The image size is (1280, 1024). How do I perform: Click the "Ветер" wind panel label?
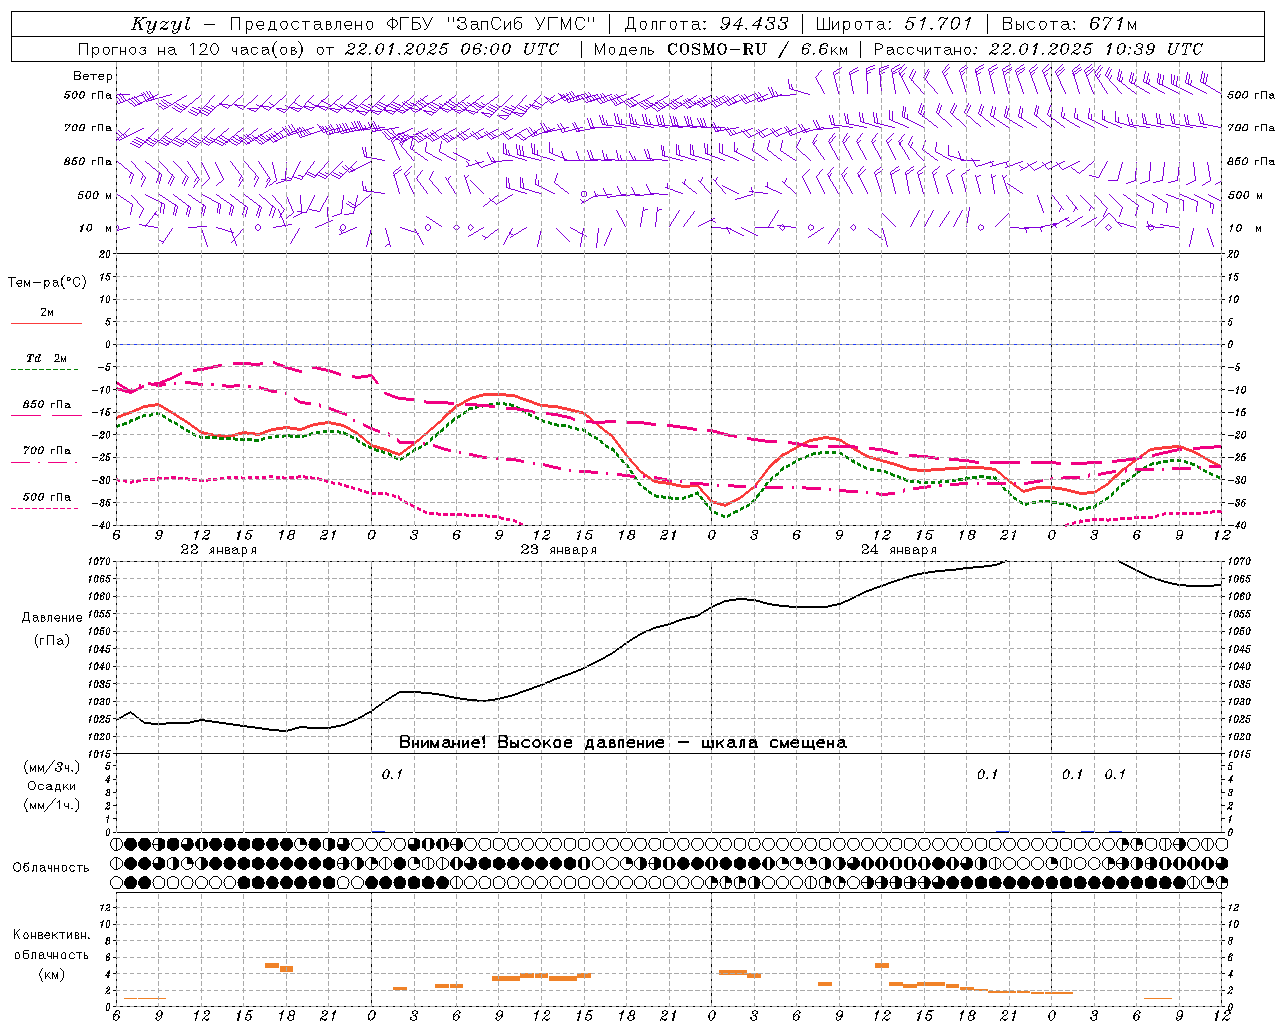tap(93, 76)
